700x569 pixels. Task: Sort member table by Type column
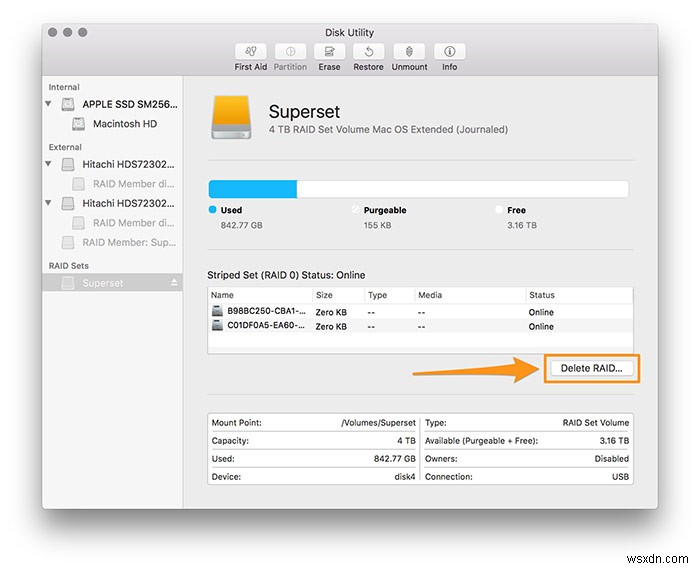click(389, 295)
